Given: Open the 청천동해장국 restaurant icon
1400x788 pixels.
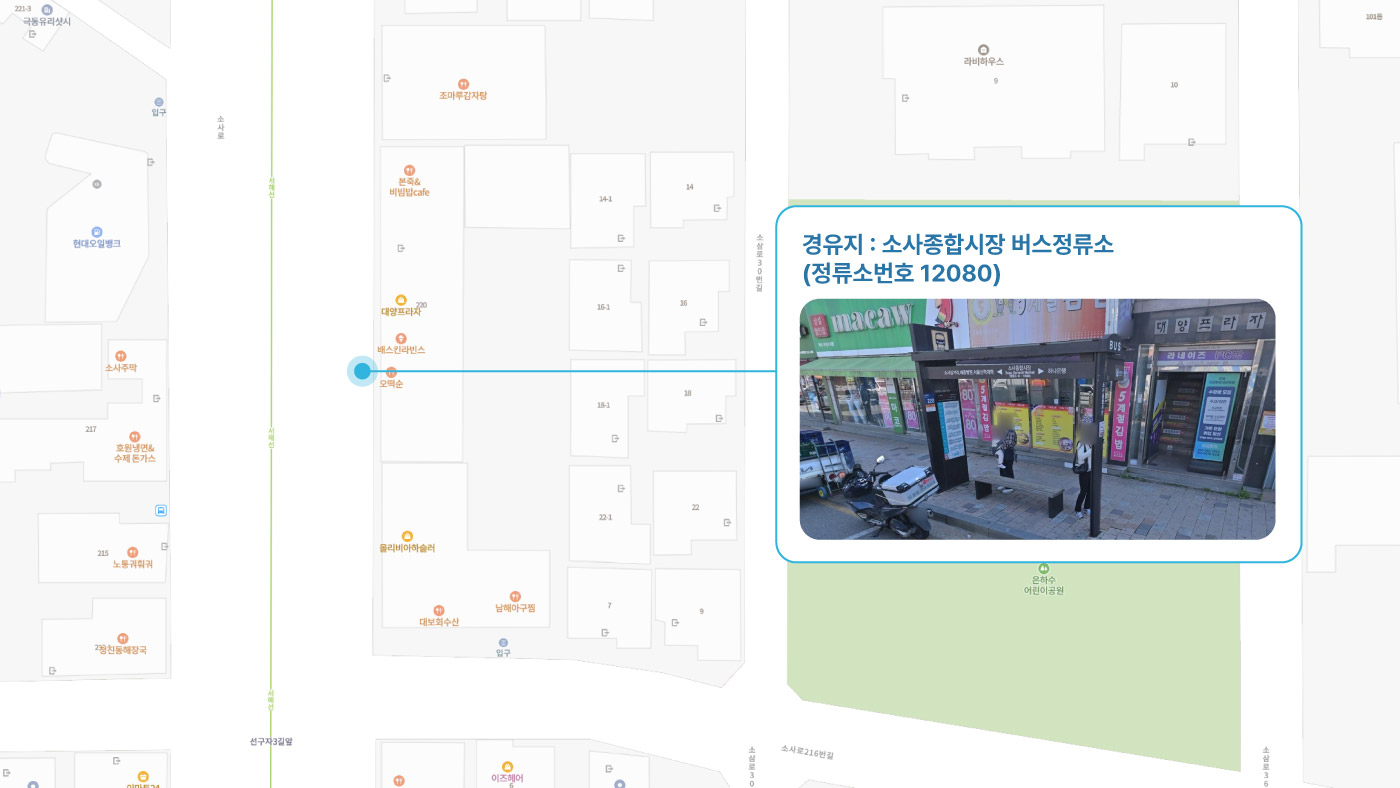Looking at the screenshot, I should click(x=123, y=638).
